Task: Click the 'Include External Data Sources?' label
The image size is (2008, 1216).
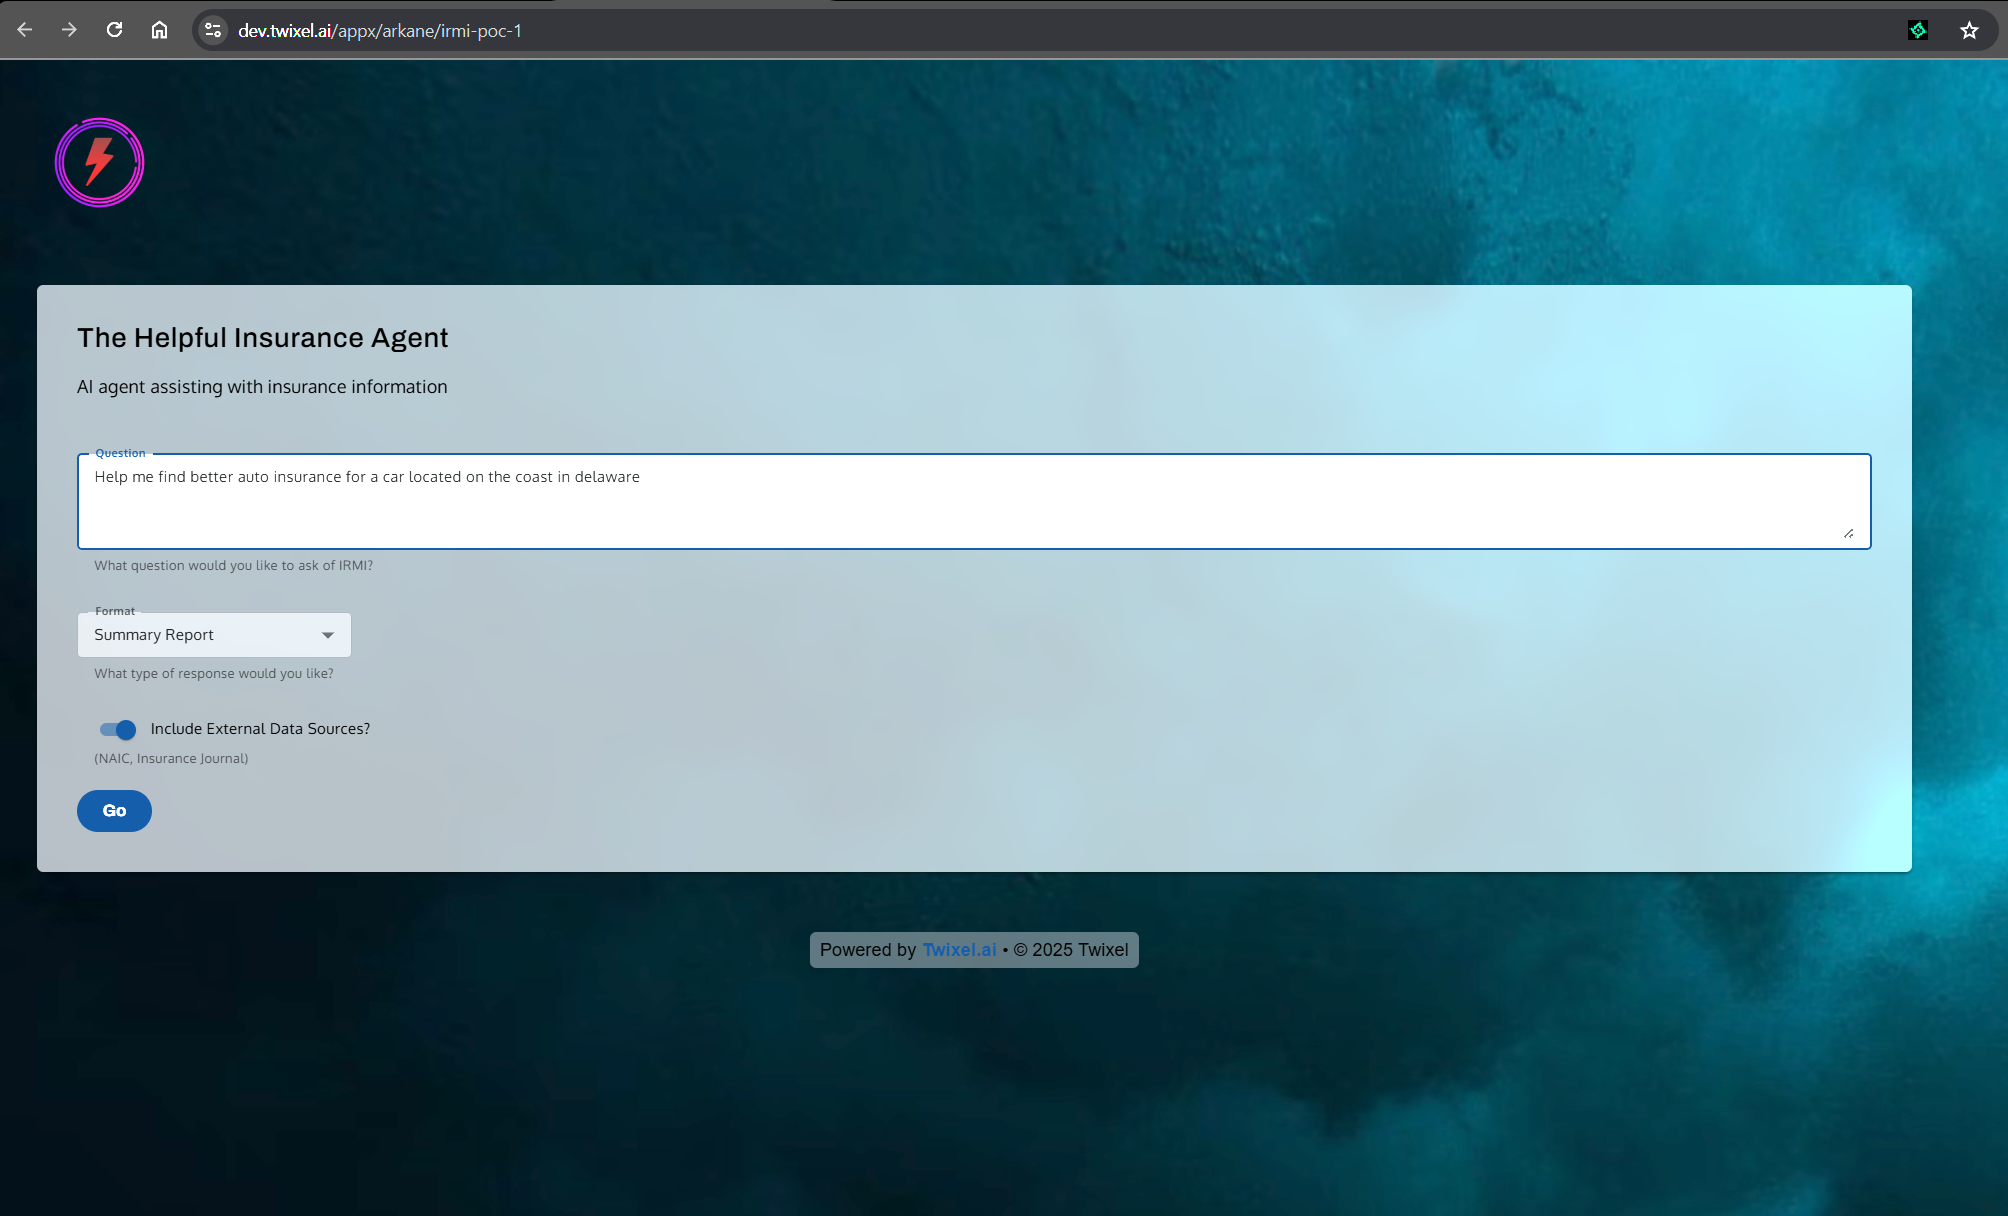Action: (x=260, y=729)
